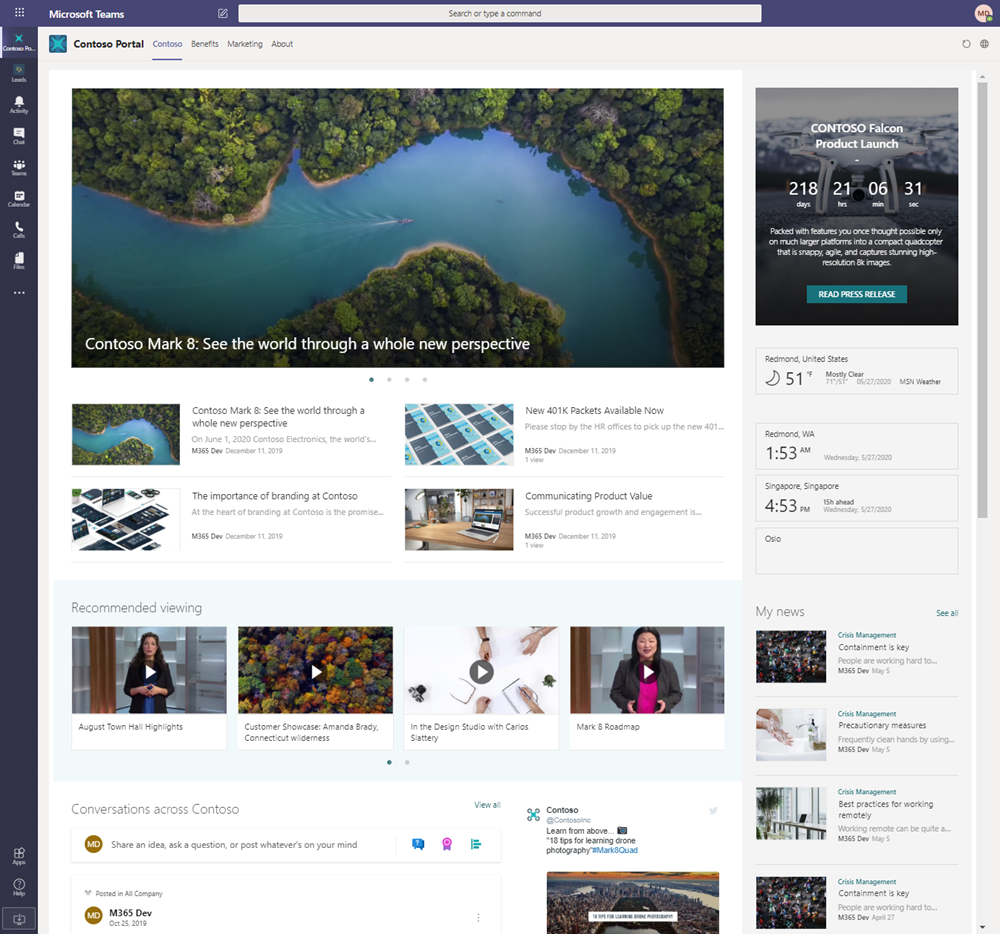Image resolution: width=1000 pixels, height=934 pixels.
Task: Click the new chat compose icon
Action: point(223,13)
